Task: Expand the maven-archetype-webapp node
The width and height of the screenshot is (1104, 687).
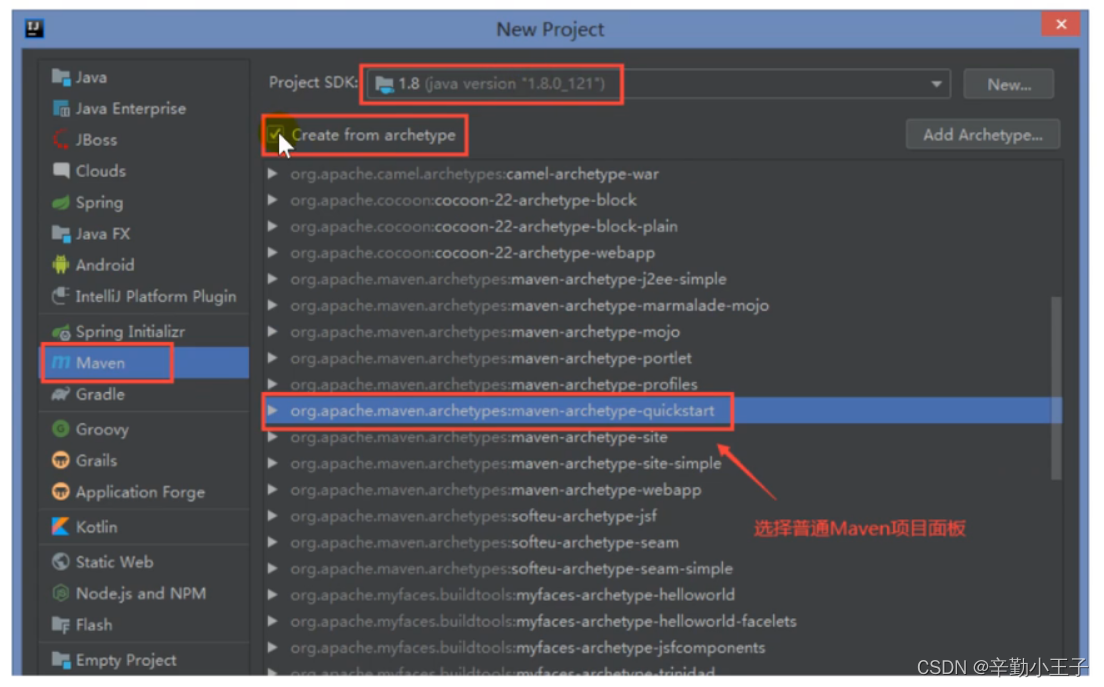Action: pyautogui.click(x=272, y=489)
